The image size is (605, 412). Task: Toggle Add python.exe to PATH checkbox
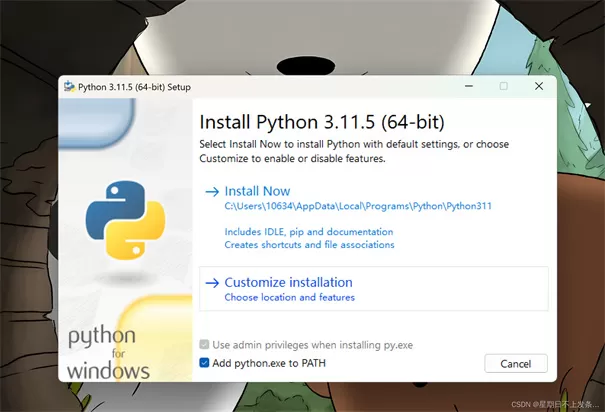click(204, 363)
